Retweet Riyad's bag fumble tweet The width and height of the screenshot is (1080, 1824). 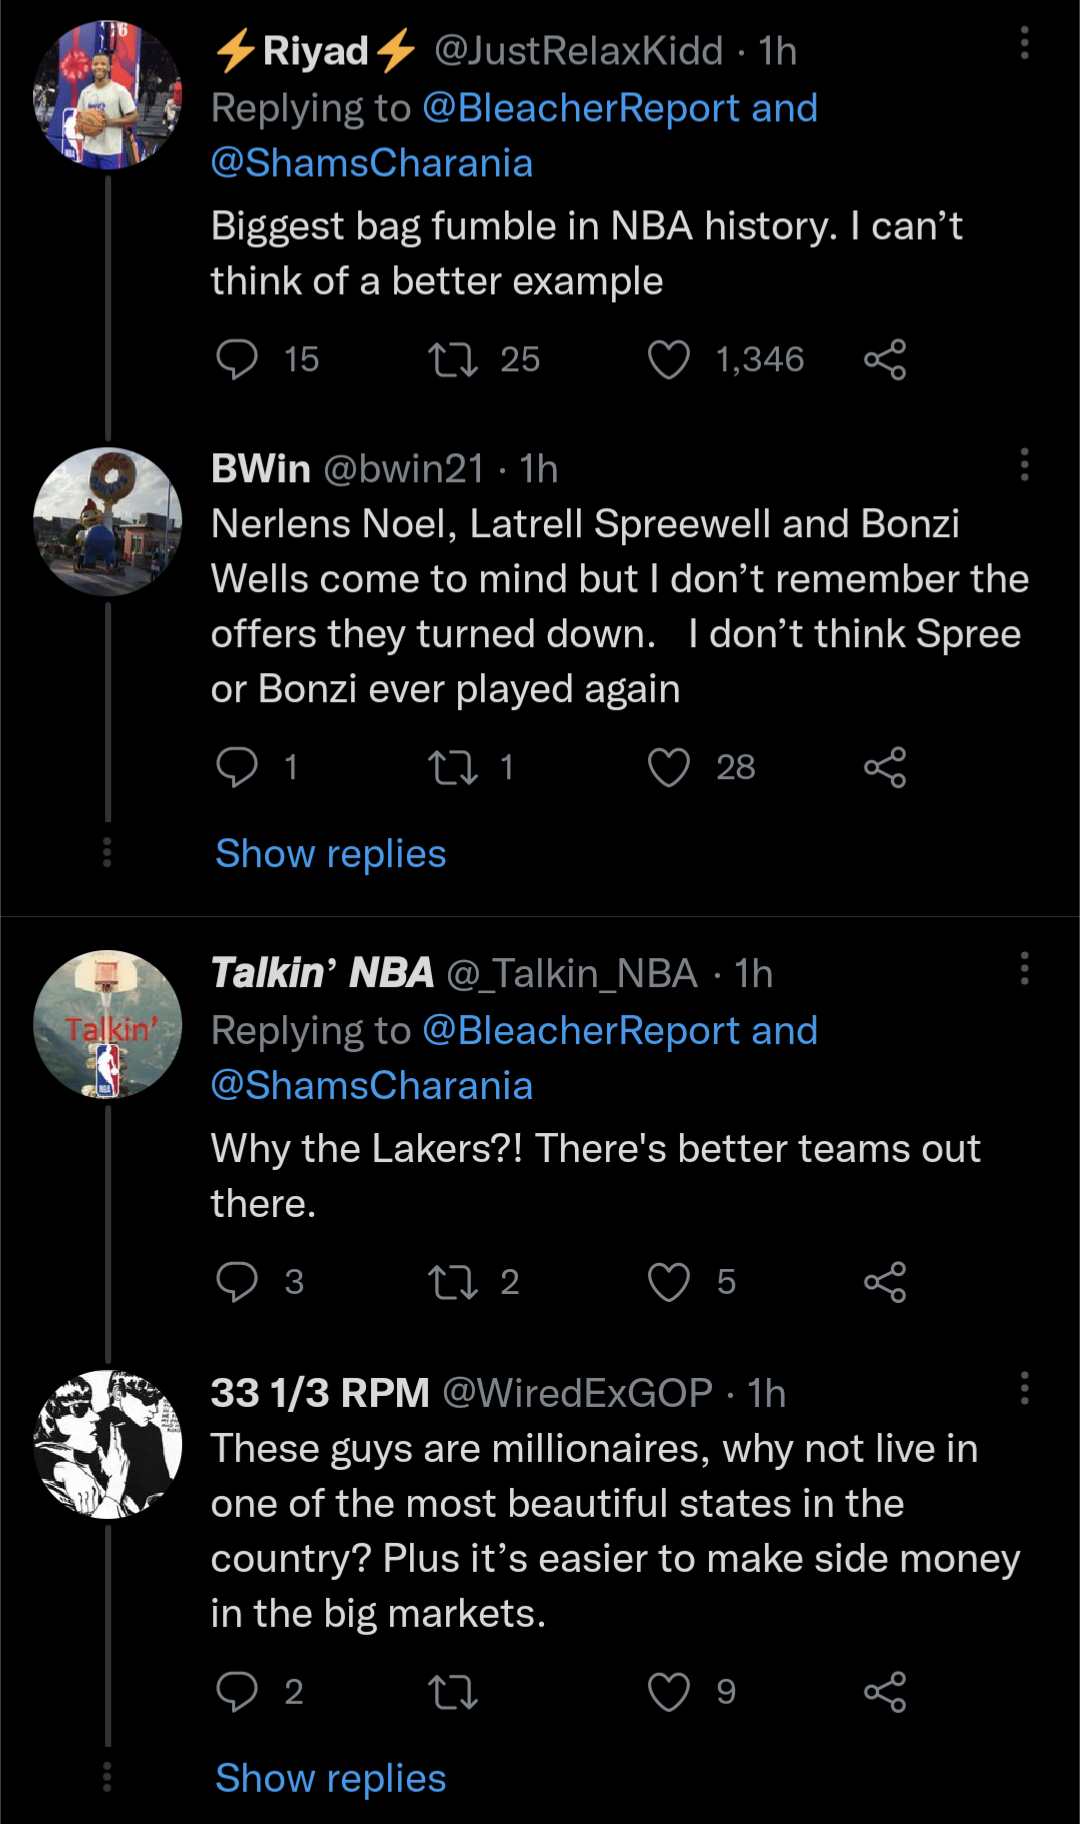453,360
